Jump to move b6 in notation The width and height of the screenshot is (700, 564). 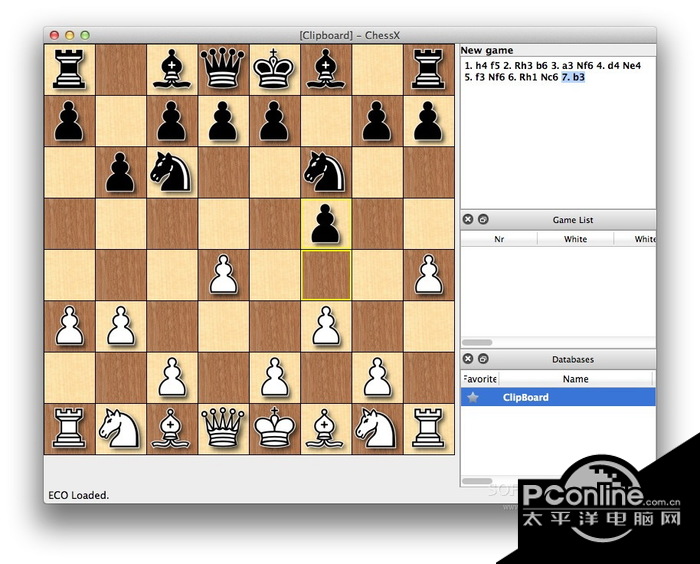click(x=542, y=66)
